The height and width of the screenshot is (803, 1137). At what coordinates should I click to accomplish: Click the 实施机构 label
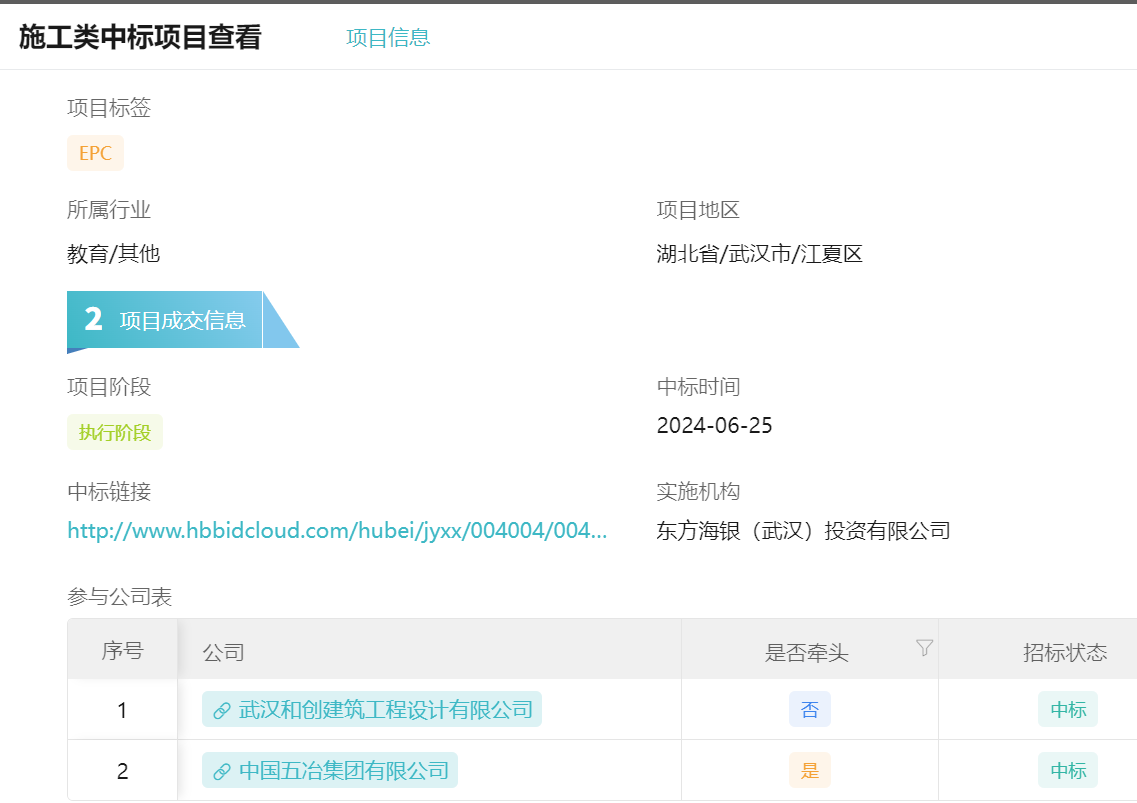pyautogui.click(x=698, y=492)
